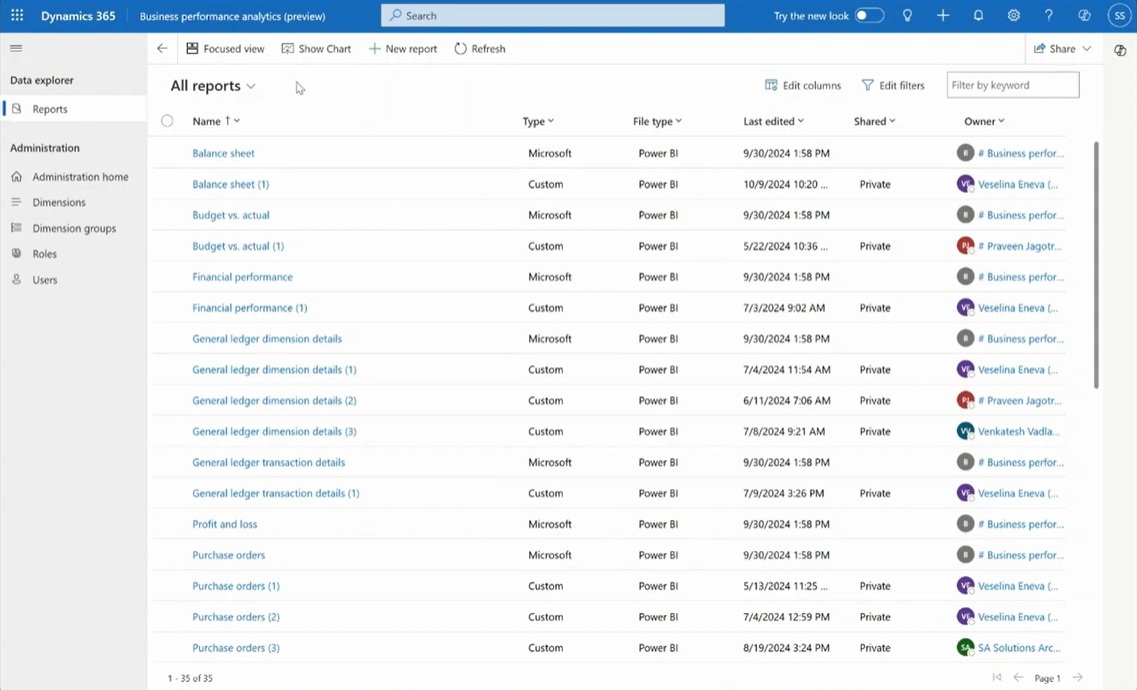Screen dimensions: 1137x690
Task: Click the Reports icon in Data explorer
Action: [17, 109]
